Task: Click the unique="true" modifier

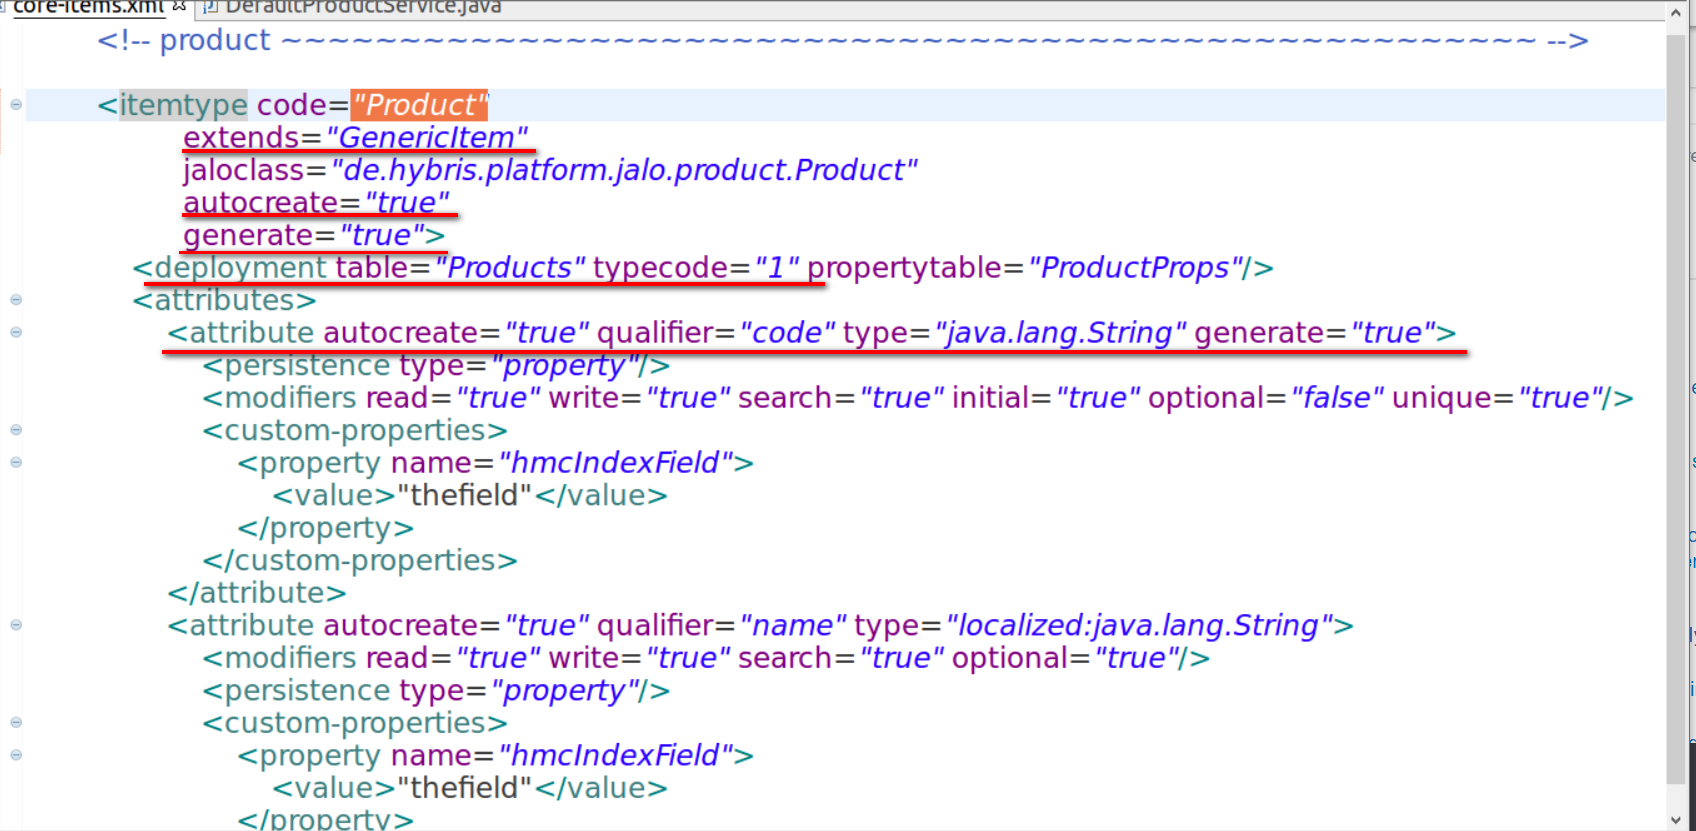Action: pyautogui.click(x=1497, y=398)
